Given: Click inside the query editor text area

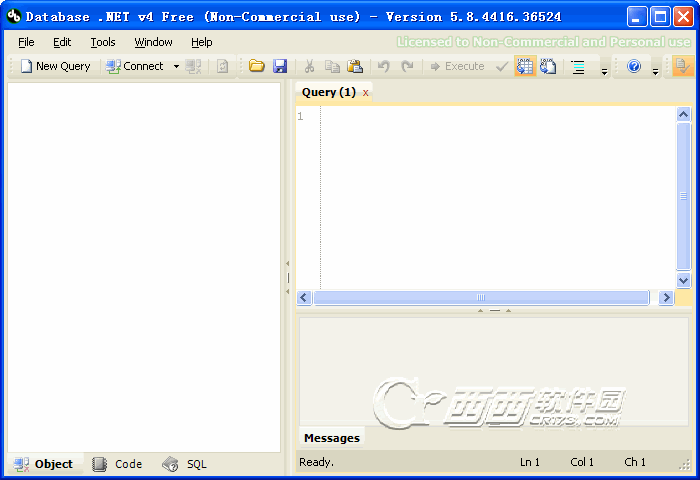Looking at the screenshot, I should click(x=498, y=197).
